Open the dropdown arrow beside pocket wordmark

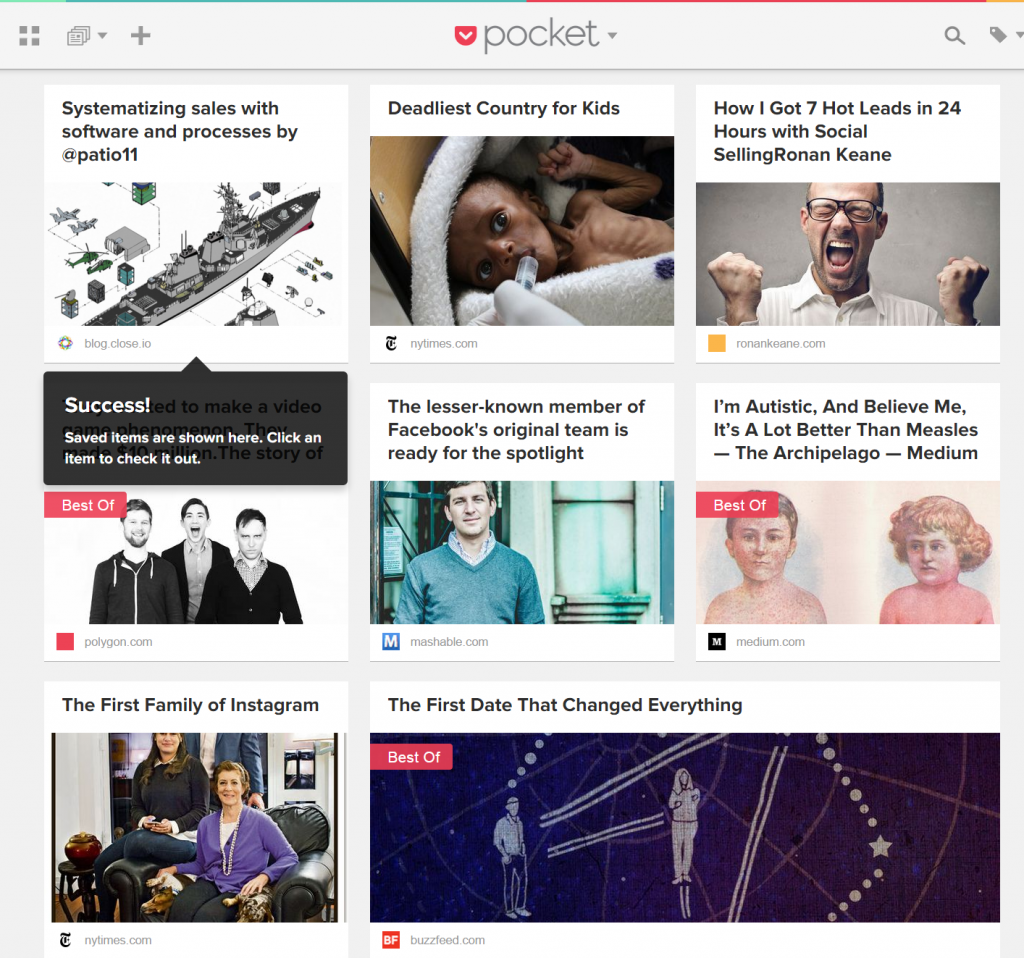[612, 35]
